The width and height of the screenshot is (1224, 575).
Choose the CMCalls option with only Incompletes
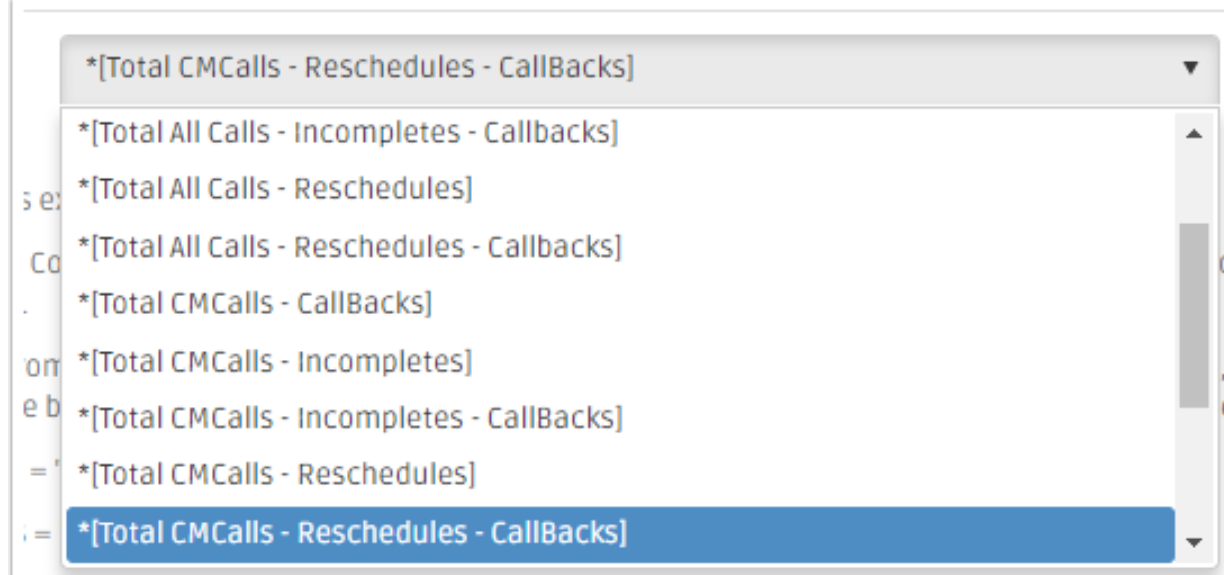(620, 360)
